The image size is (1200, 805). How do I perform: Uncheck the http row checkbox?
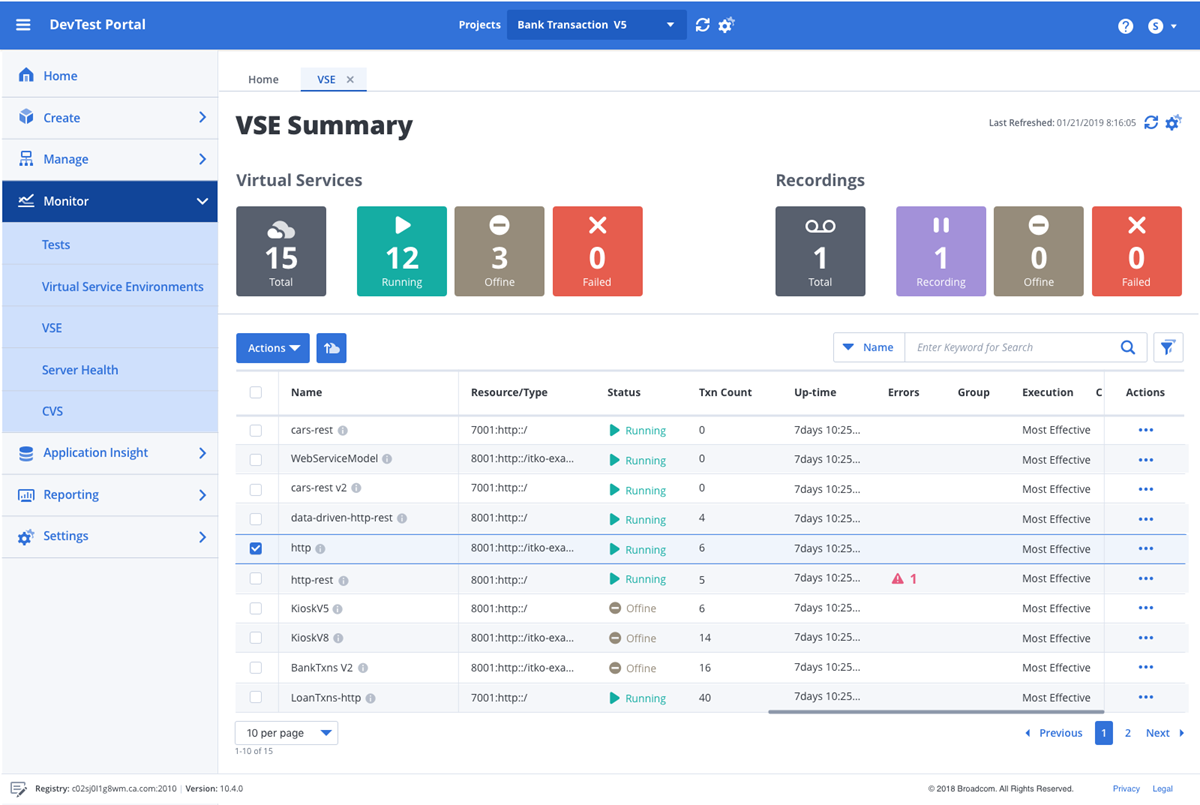(x=256, y=549)
